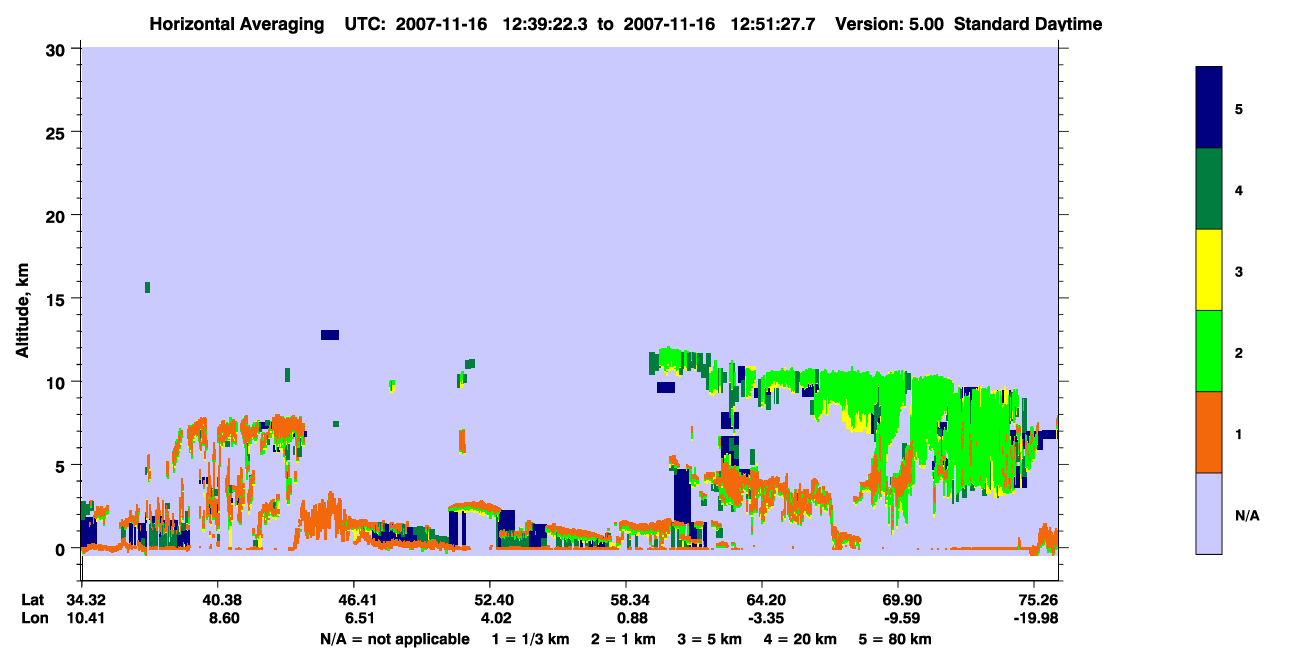The height and width of the screenshot is (667, 1300).
Task: Click the colorbar label 1
Action: click(1239, 433)
